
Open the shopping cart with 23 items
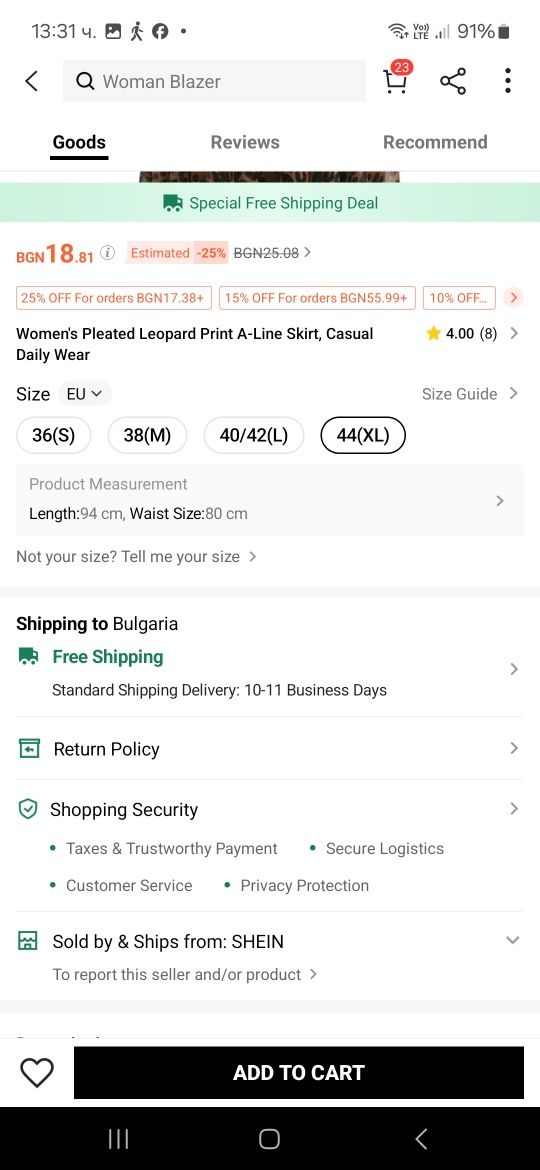tap(397, 78)
